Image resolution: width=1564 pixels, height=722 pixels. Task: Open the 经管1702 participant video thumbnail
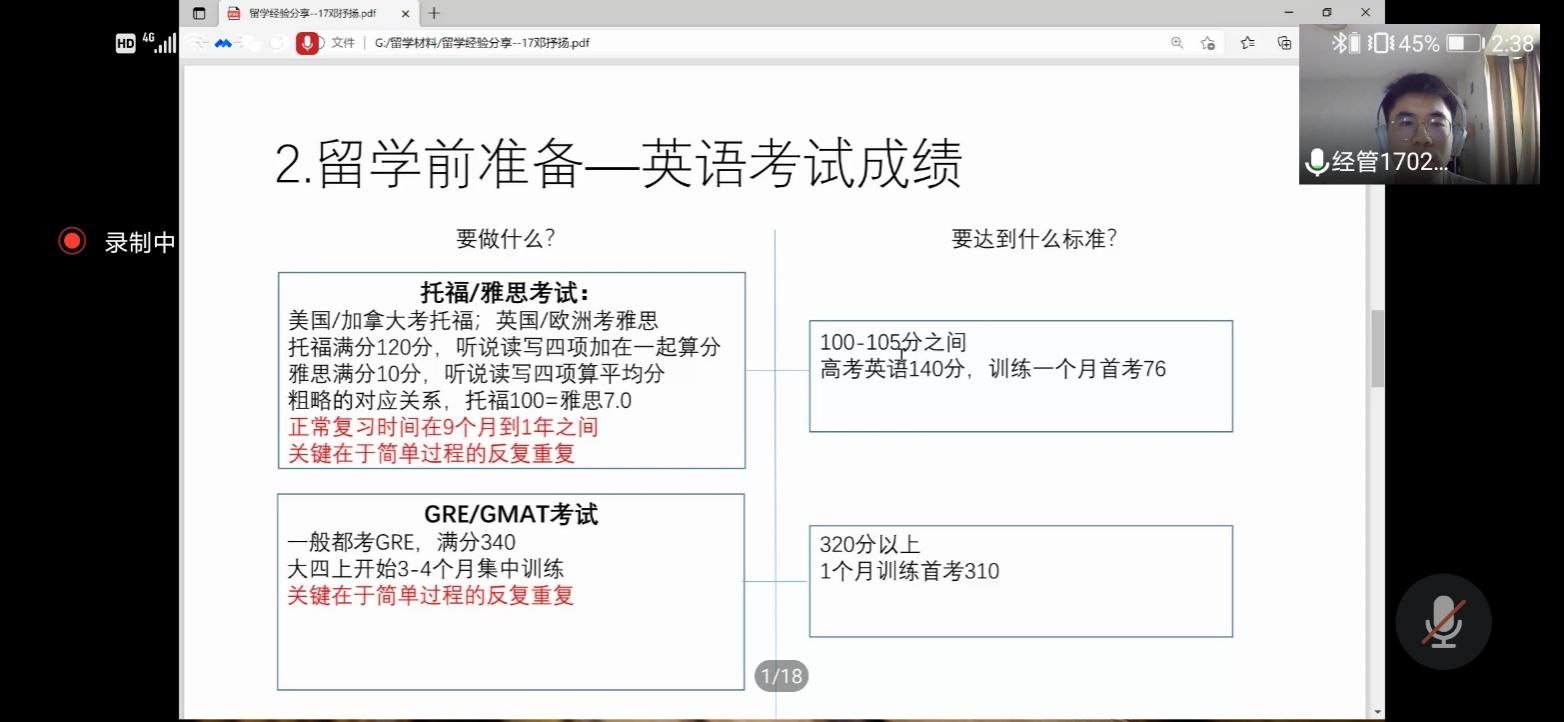point(1419,104)
